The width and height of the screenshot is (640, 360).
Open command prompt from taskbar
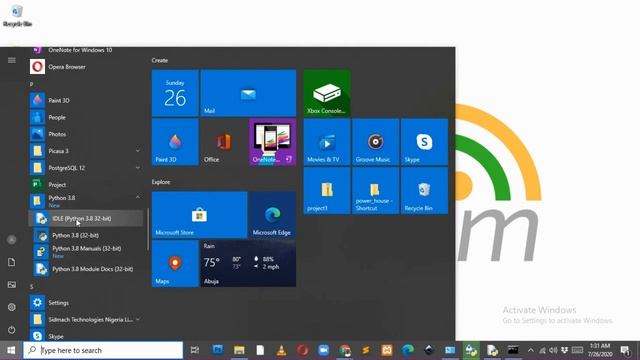pyautogui.click(x=513, y=350)
